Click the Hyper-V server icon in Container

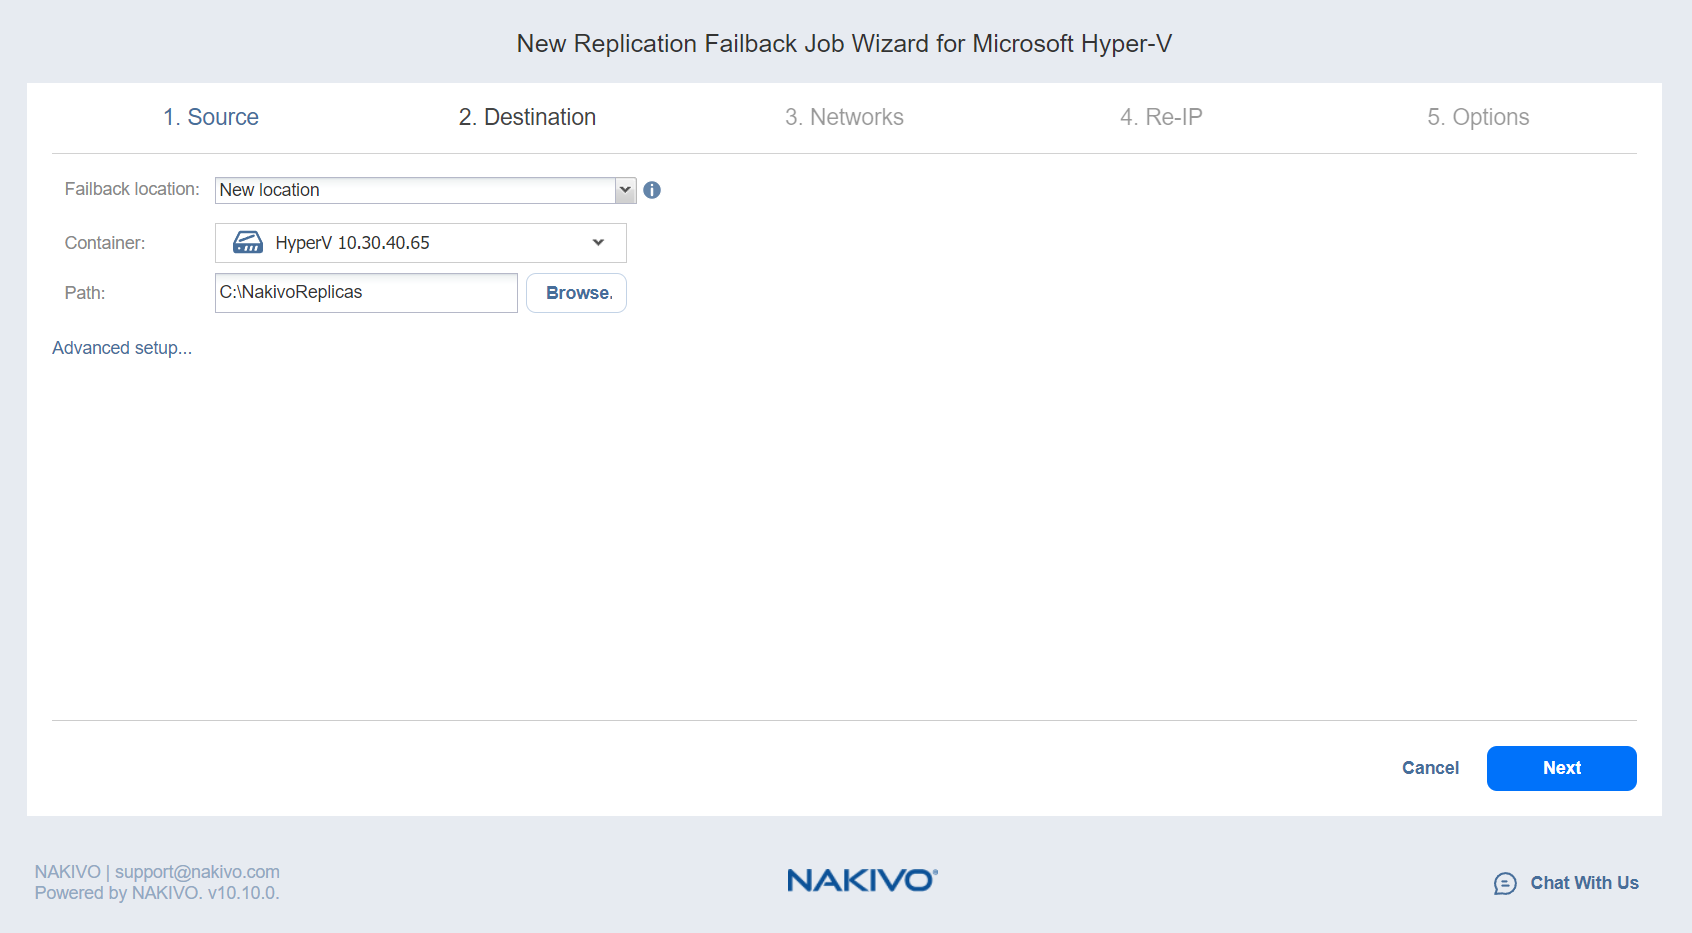247,243
